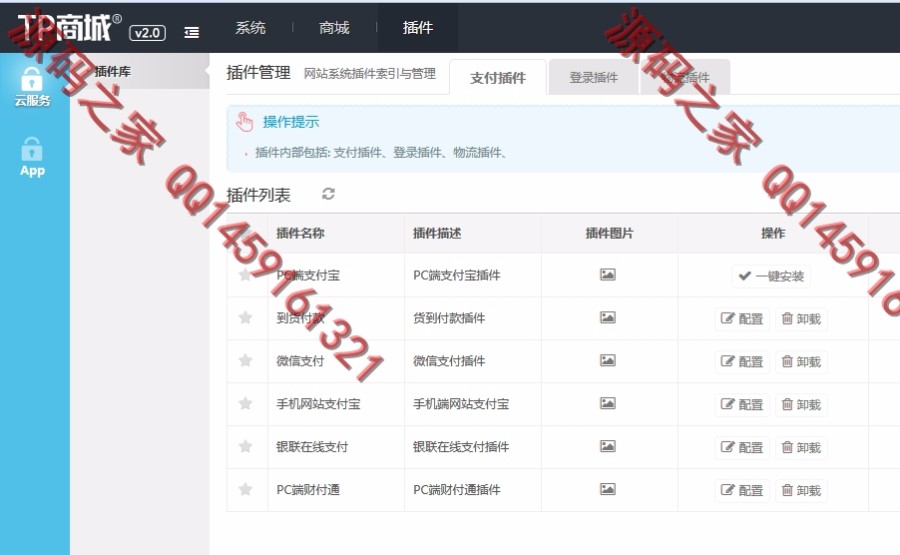Click the 操作 column header
The width and height of the screenshot is (900, 555).
[773, 233]
